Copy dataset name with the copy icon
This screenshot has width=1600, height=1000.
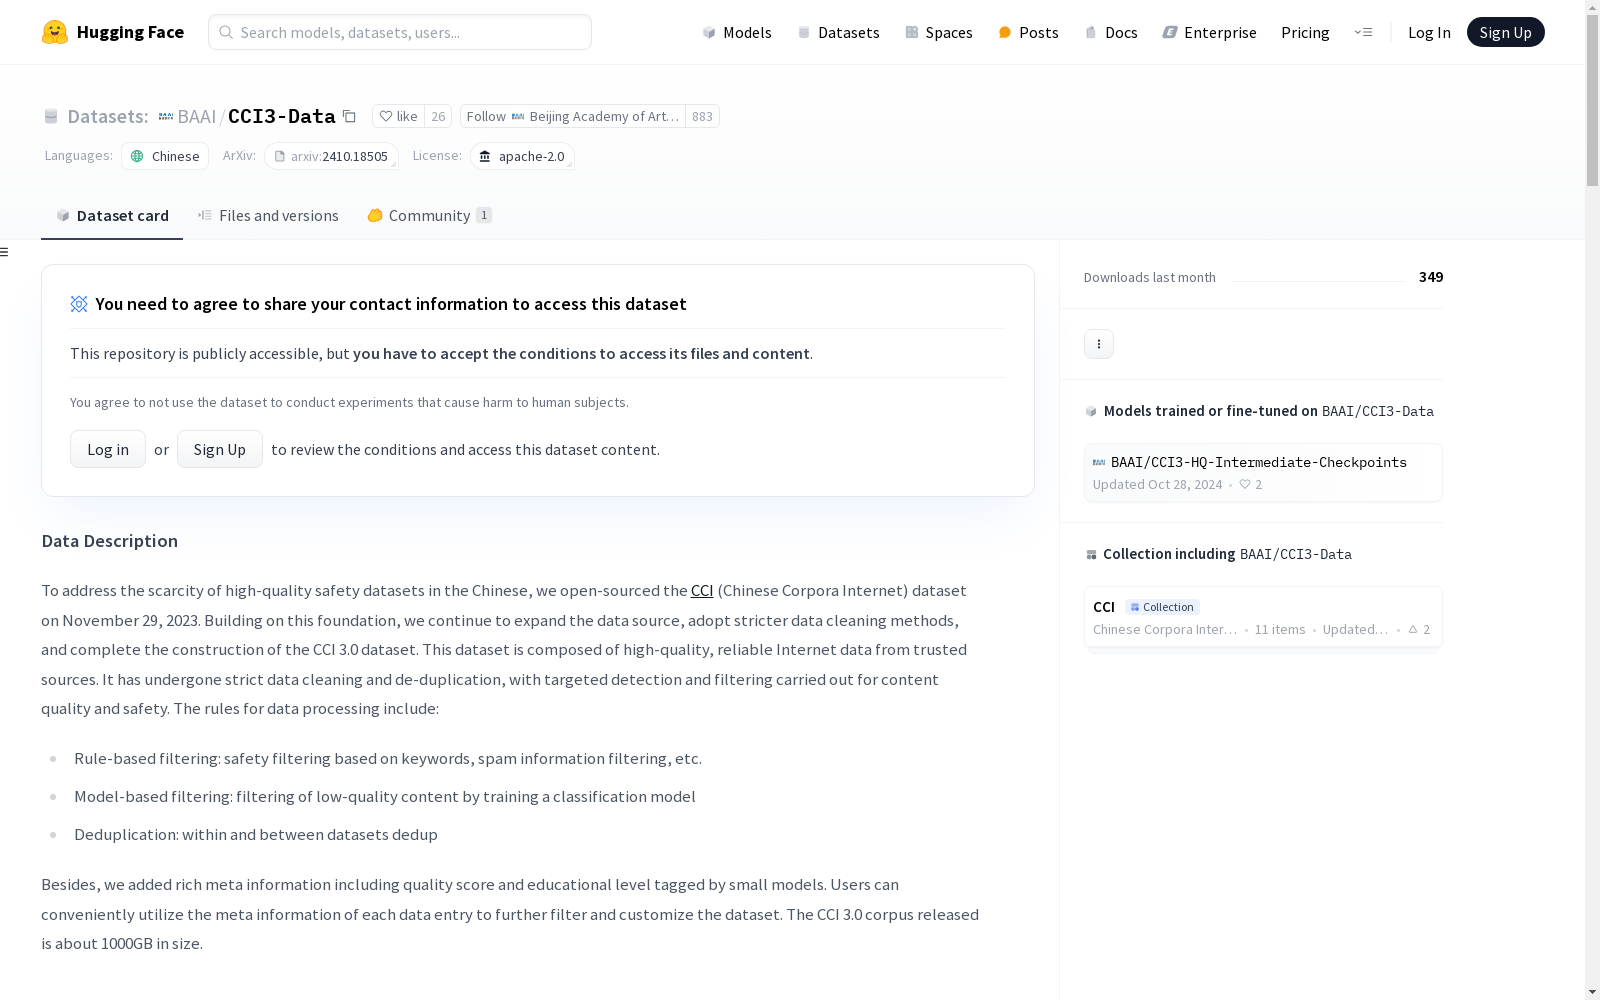click(349, 116)
